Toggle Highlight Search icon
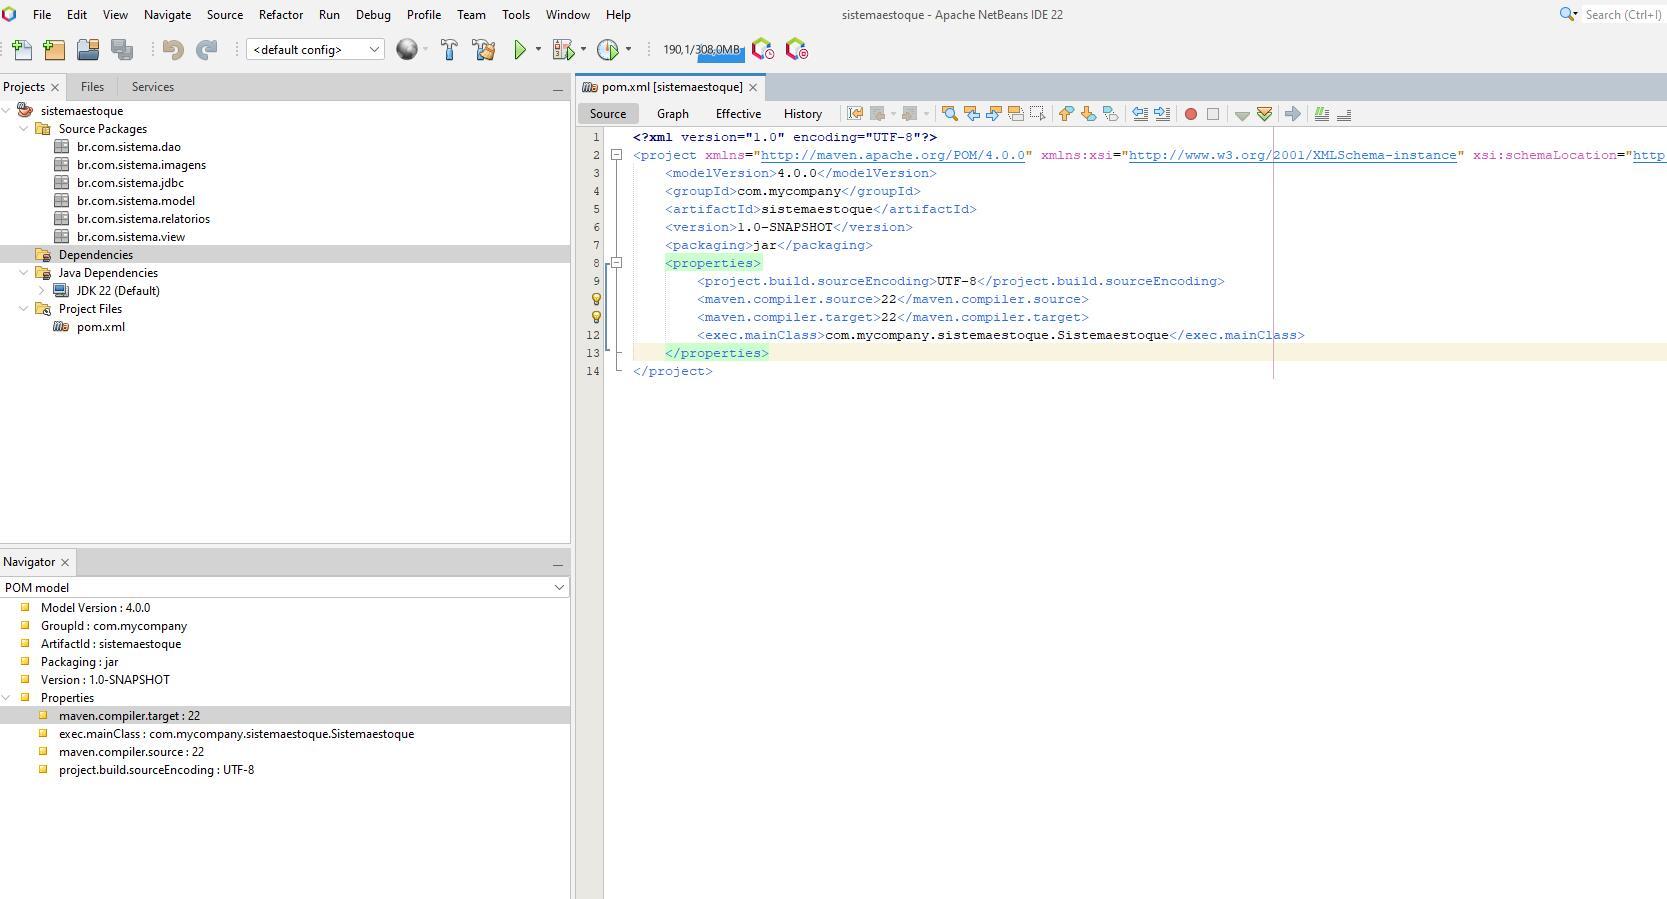Screen dimensions: 1667x899 (x=1015, y=114)
